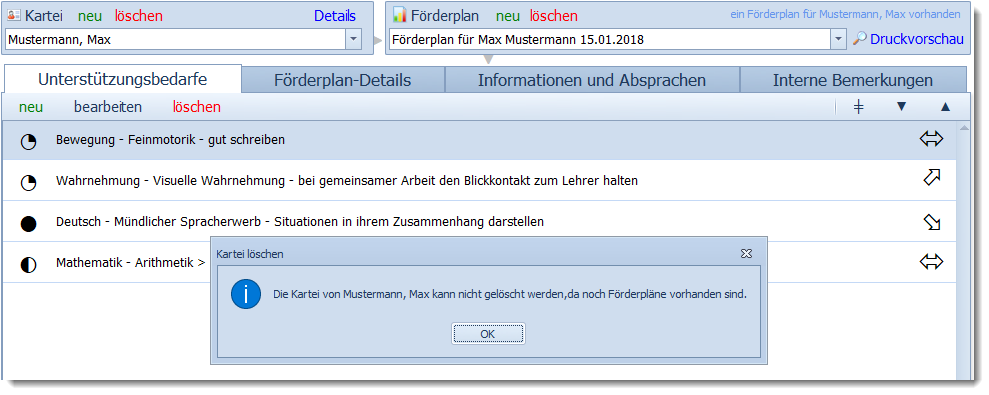Click the red löschen link beside Förderplan

pos(554,16)
